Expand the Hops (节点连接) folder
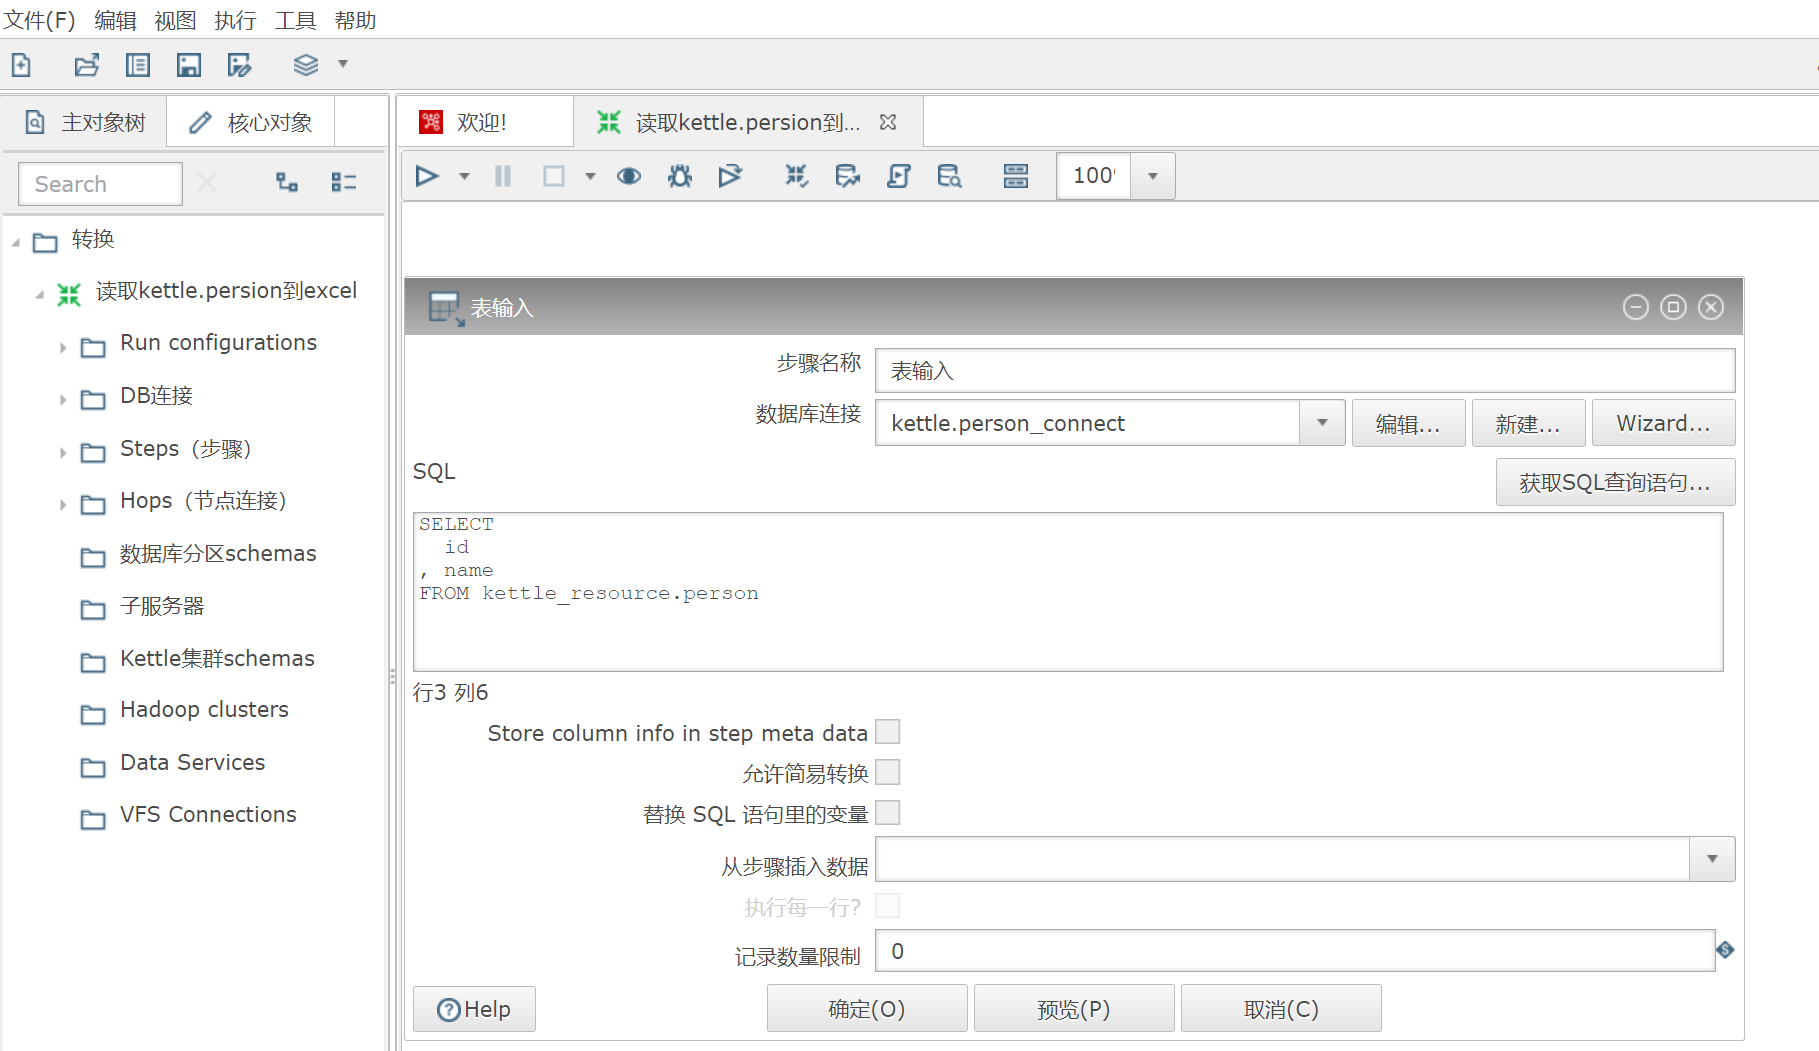The height and width of the screenshot is (1051, 1819). click(62, 504)
